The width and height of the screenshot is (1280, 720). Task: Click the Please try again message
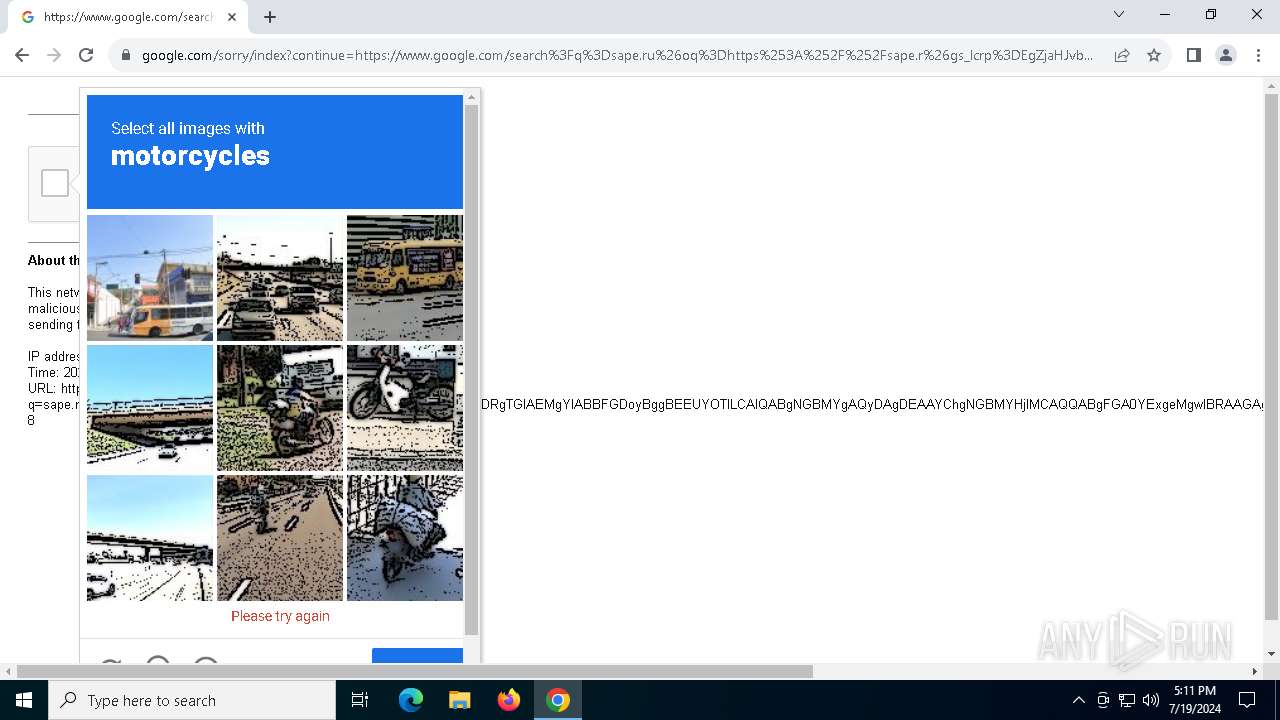point(280,616)
